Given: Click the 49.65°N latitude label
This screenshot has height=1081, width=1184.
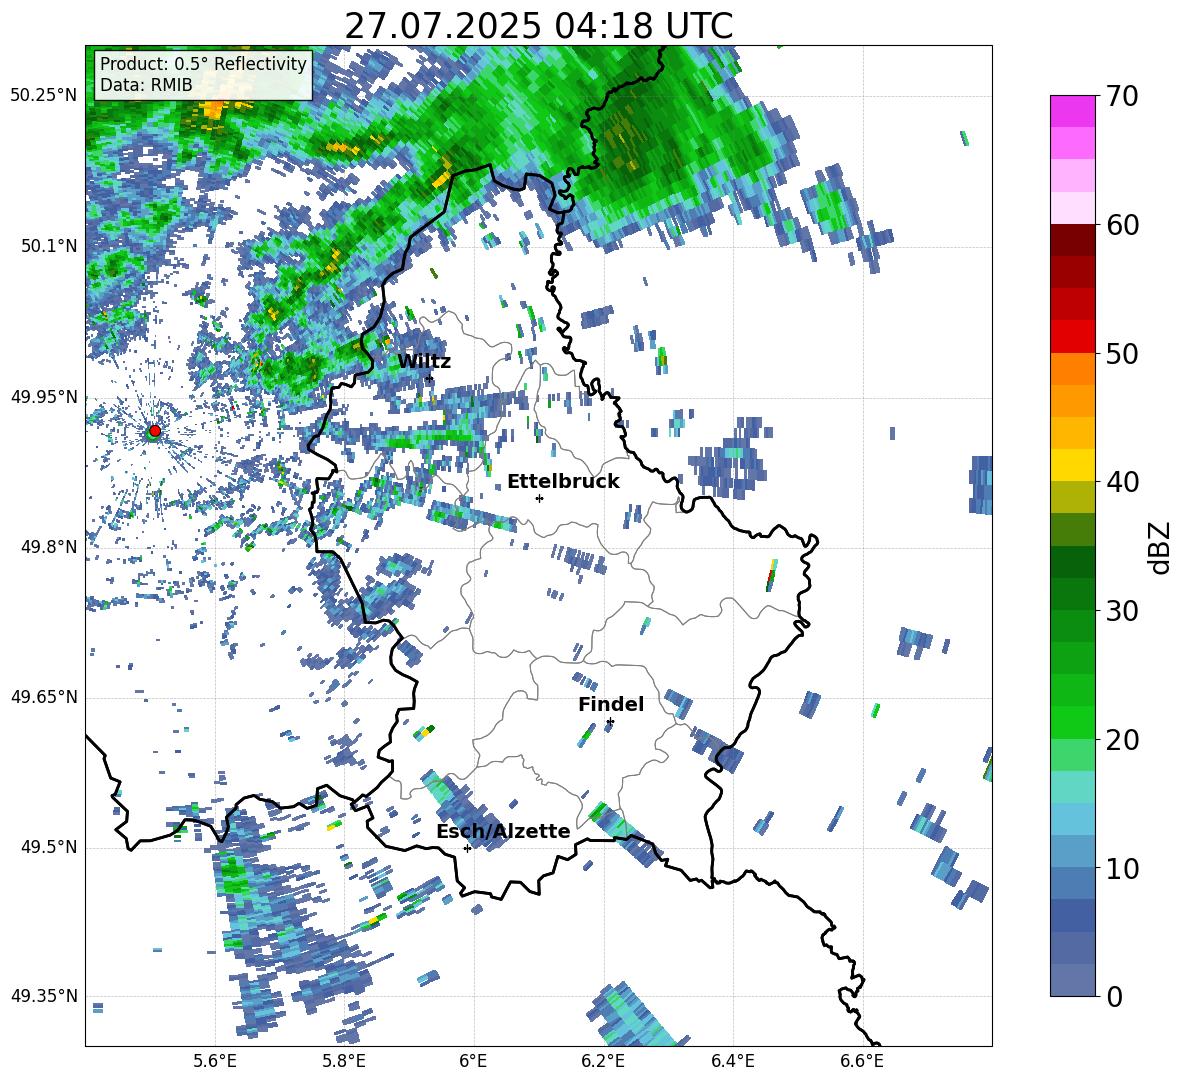Looking at the screenshot, I should click(44, 697).
